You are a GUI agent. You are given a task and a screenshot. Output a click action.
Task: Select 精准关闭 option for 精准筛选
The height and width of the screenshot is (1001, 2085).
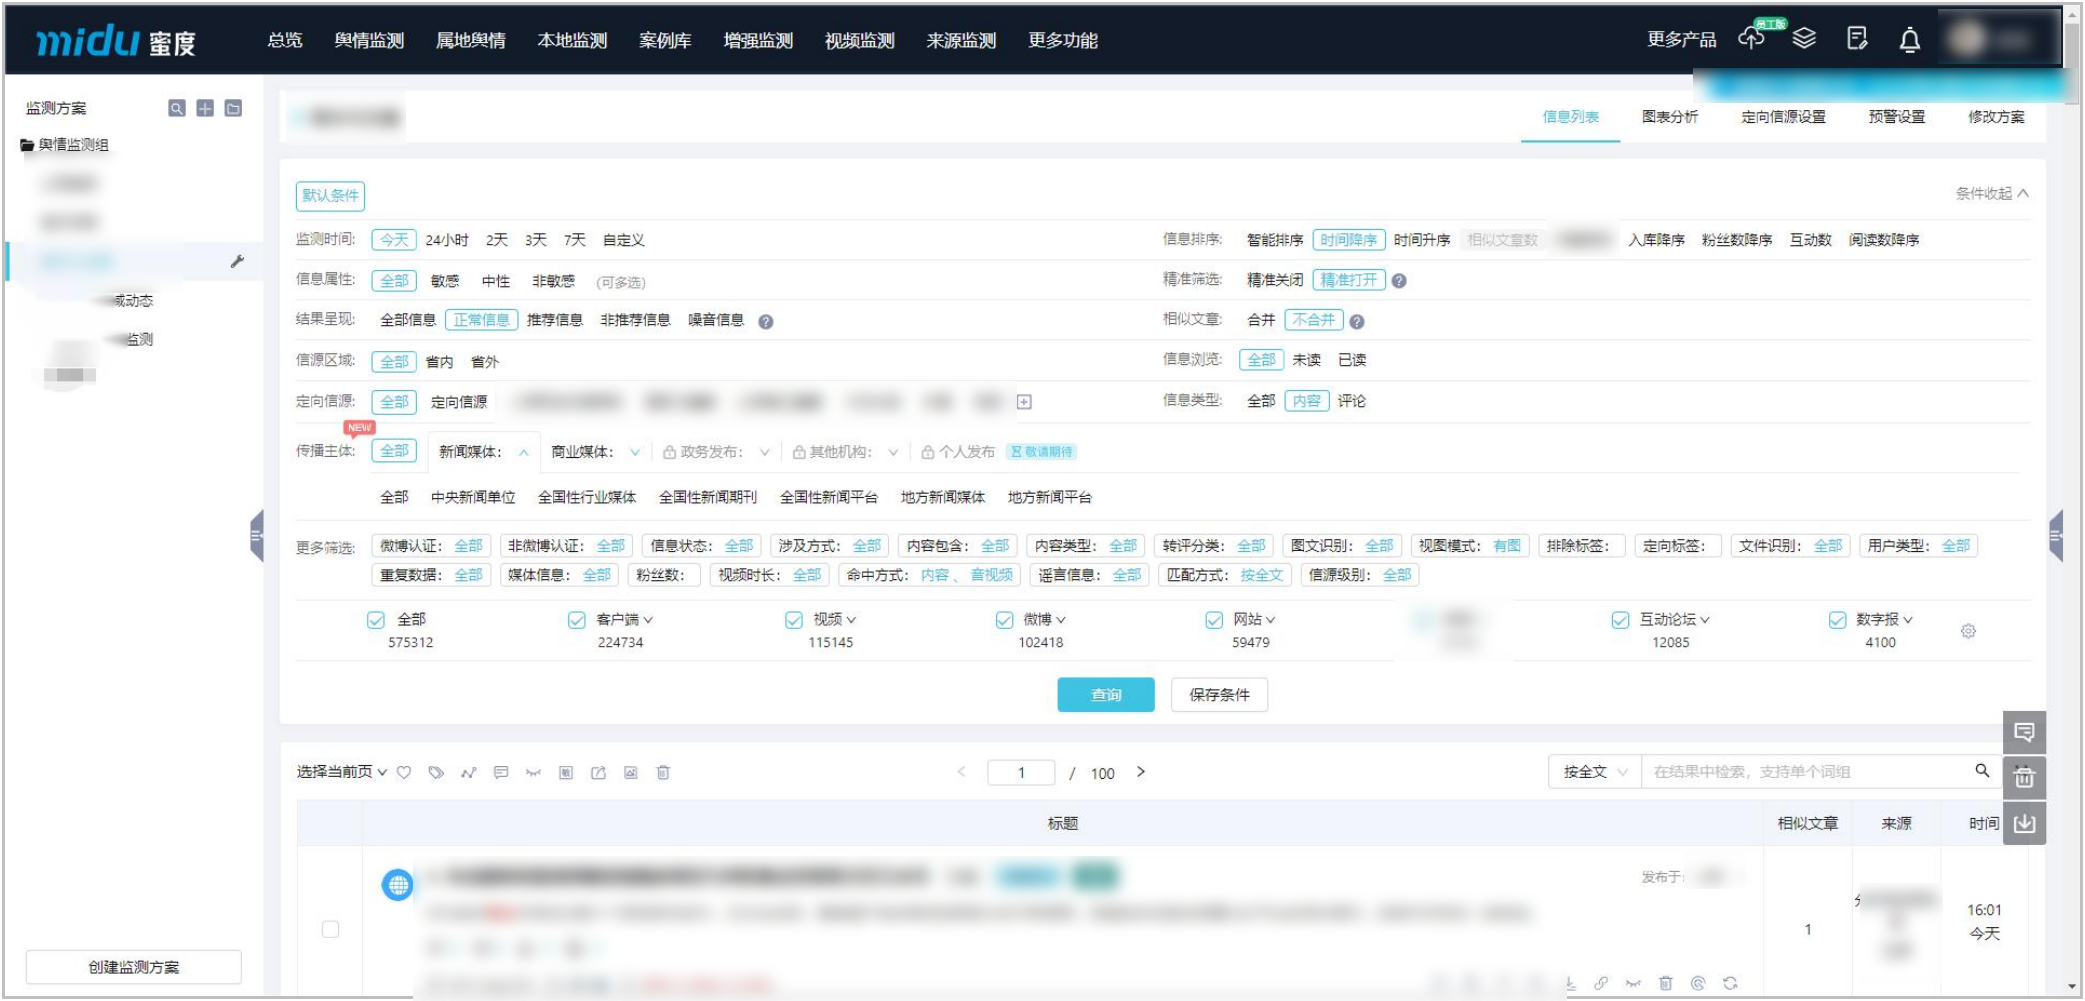tap(1275, 280)
